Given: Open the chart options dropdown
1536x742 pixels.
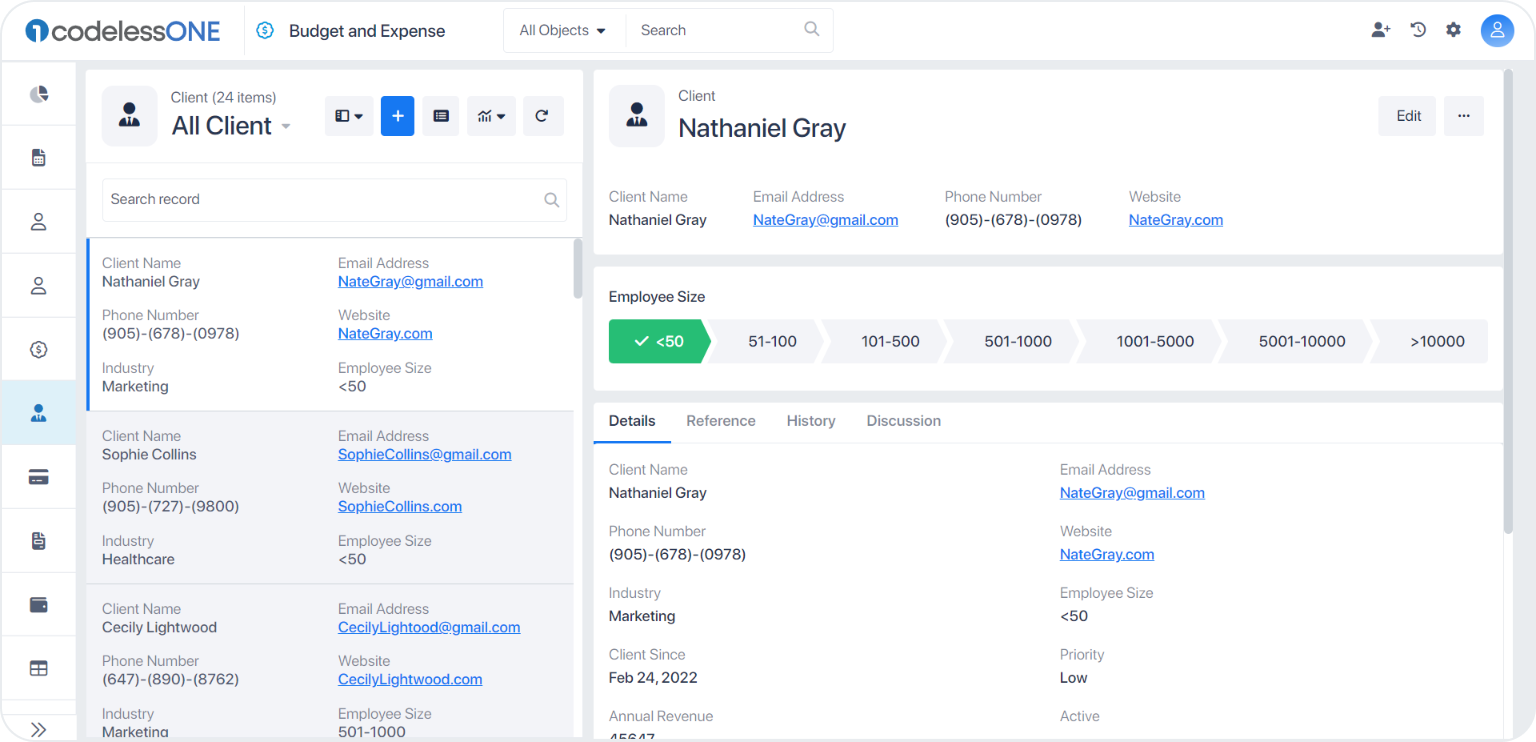Looking at the screenshot, I should click(x=491, y=116).
